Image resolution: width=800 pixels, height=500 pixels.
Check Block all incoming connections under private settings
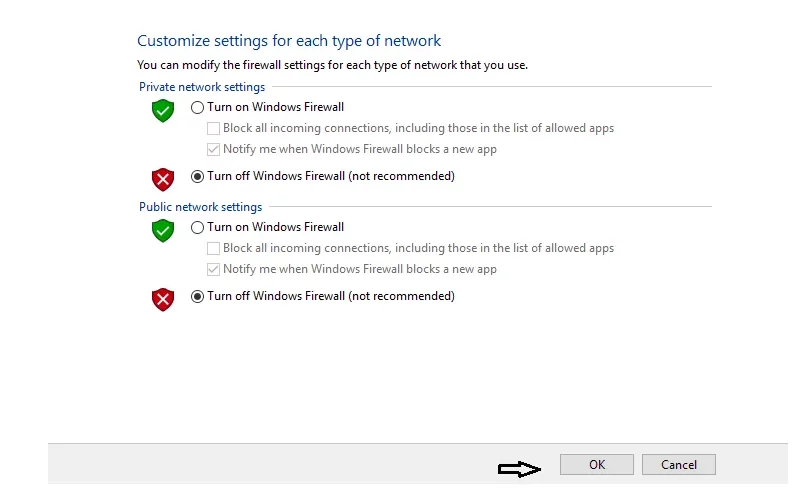(213, 128)
